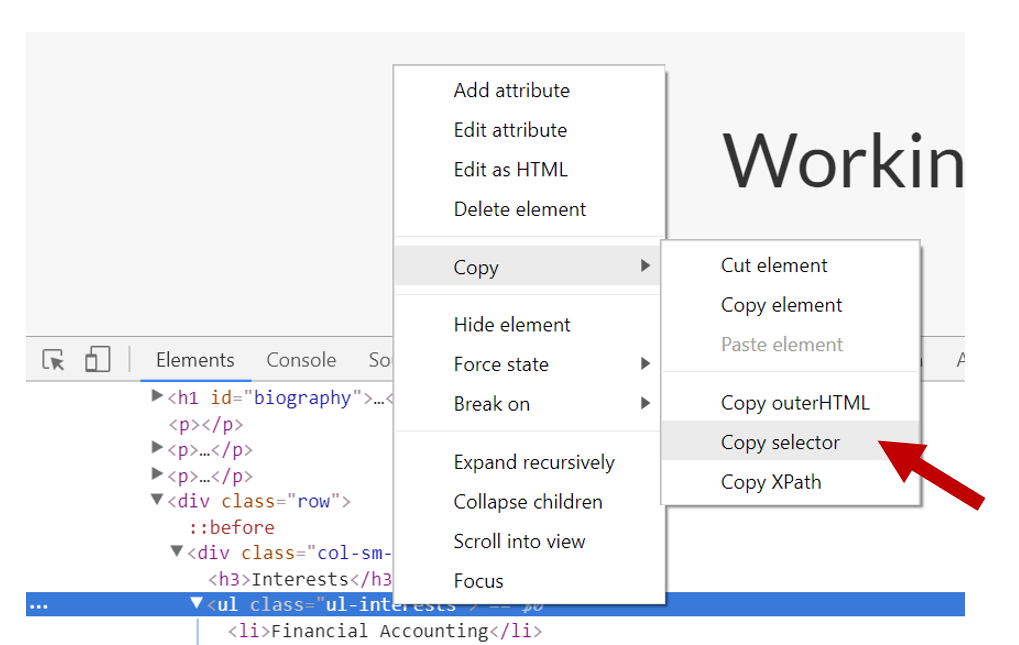This screenshot has width=1019, height=645.
Task: Select Copy XPath option
Action: pos(771,481)
